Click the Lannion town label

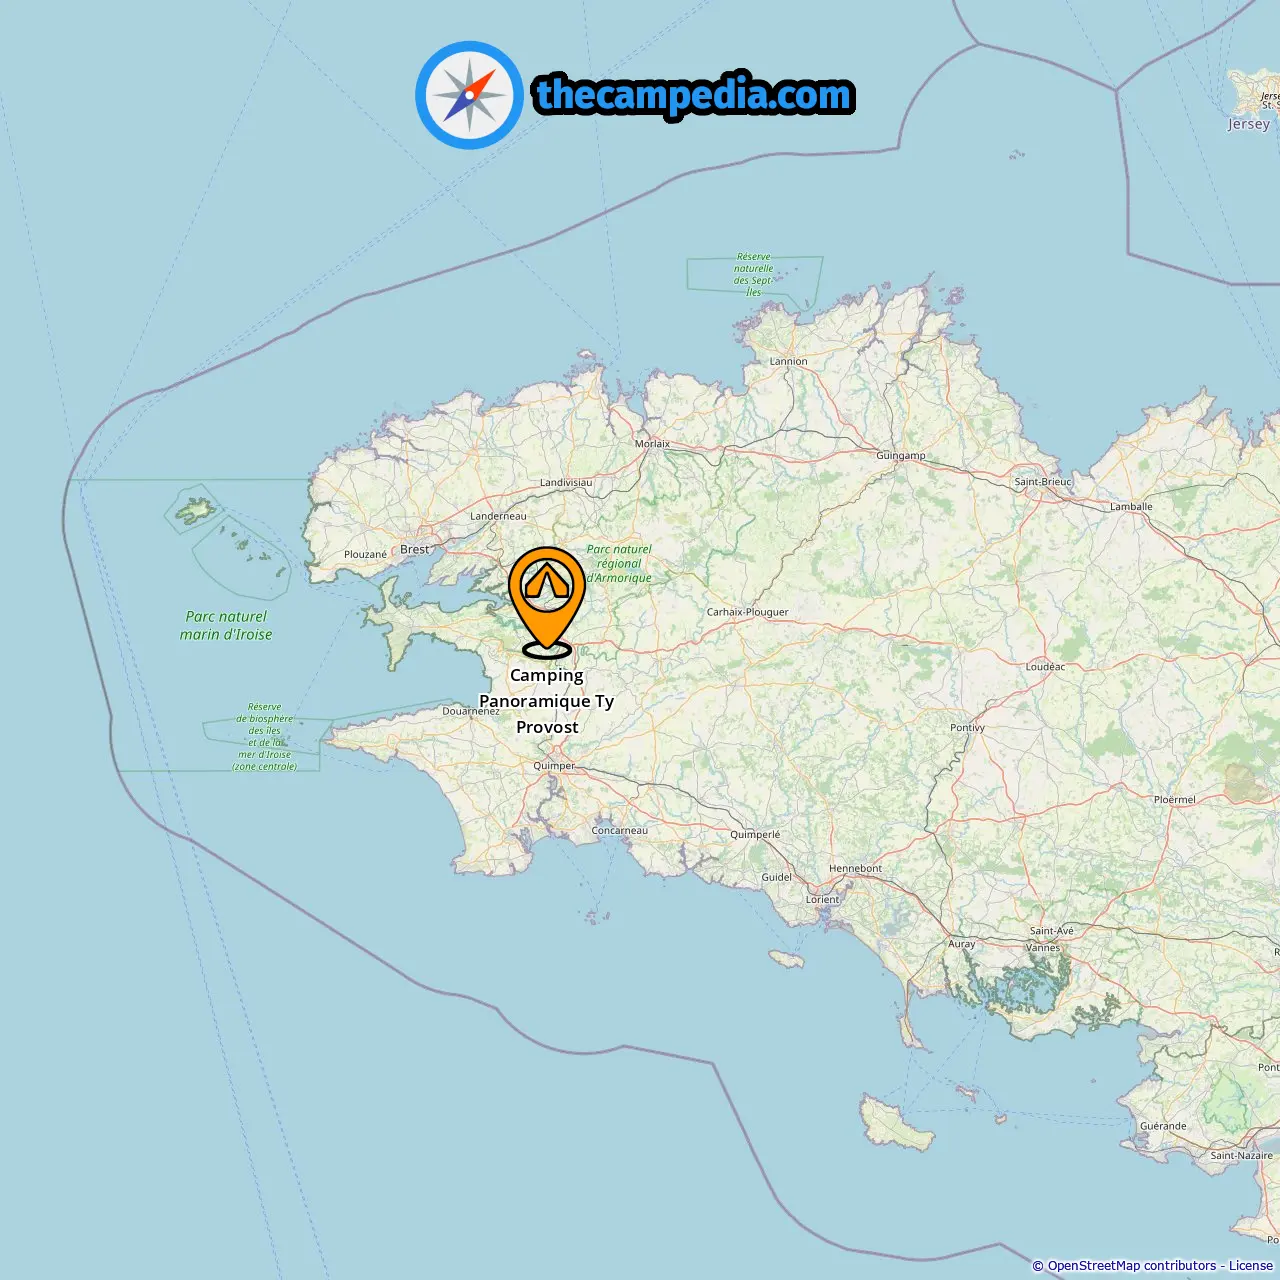[788, 361]
